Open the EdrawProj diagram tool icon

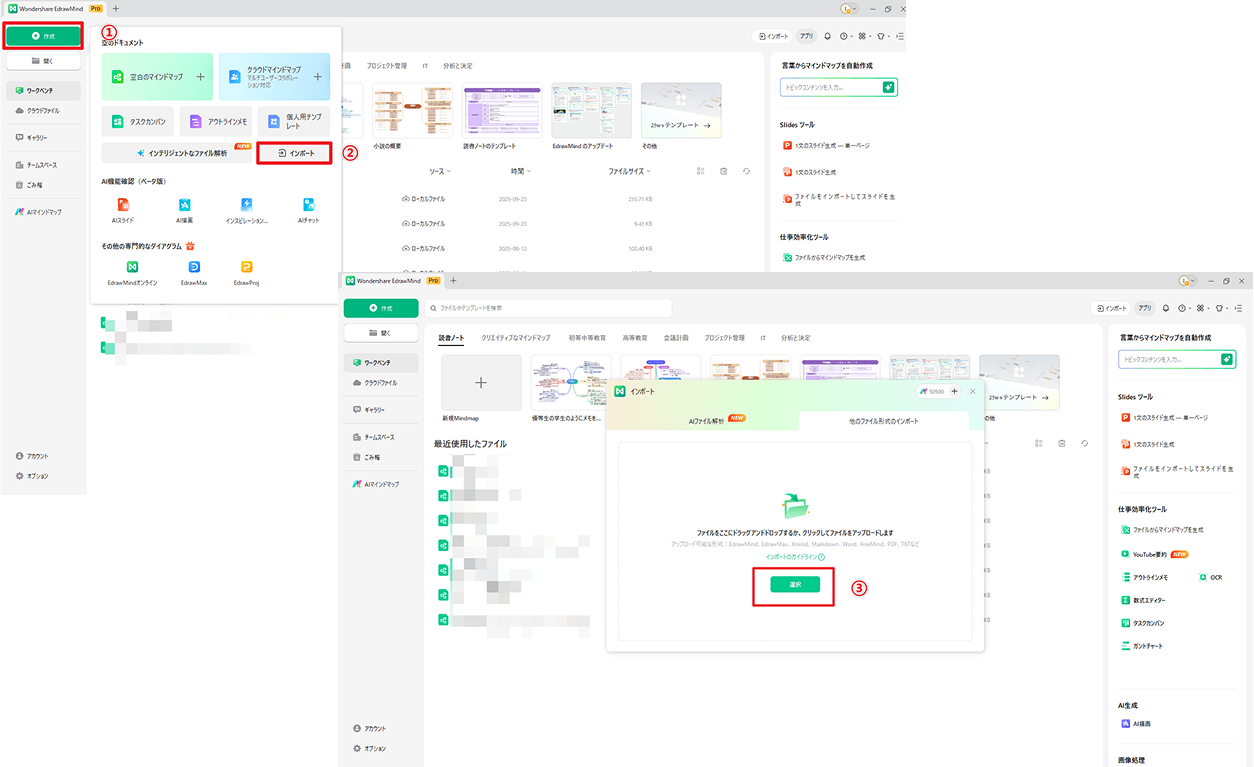[247, 267]
